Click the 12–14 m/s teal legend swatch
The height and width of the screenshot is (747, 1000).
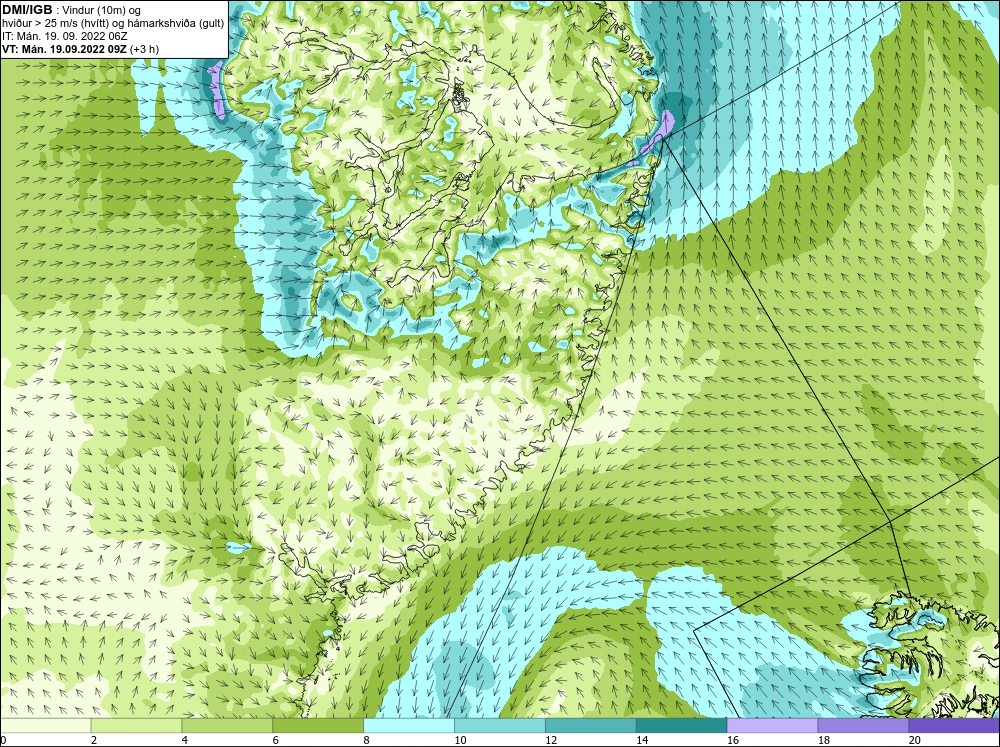[x=591, y=725]
